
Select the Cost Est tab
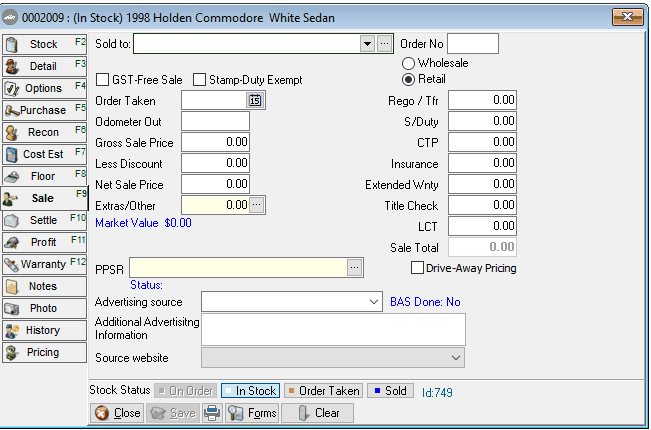coord(44,154)
